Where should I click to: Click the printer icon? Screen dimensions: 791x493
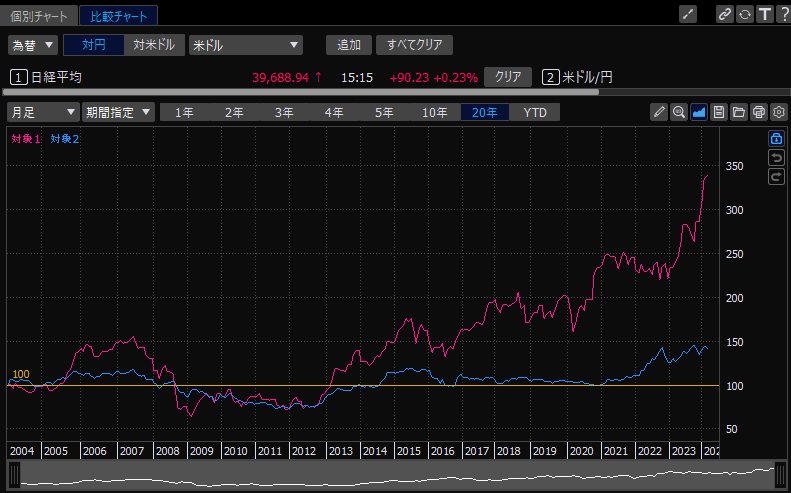coord(759,112)
